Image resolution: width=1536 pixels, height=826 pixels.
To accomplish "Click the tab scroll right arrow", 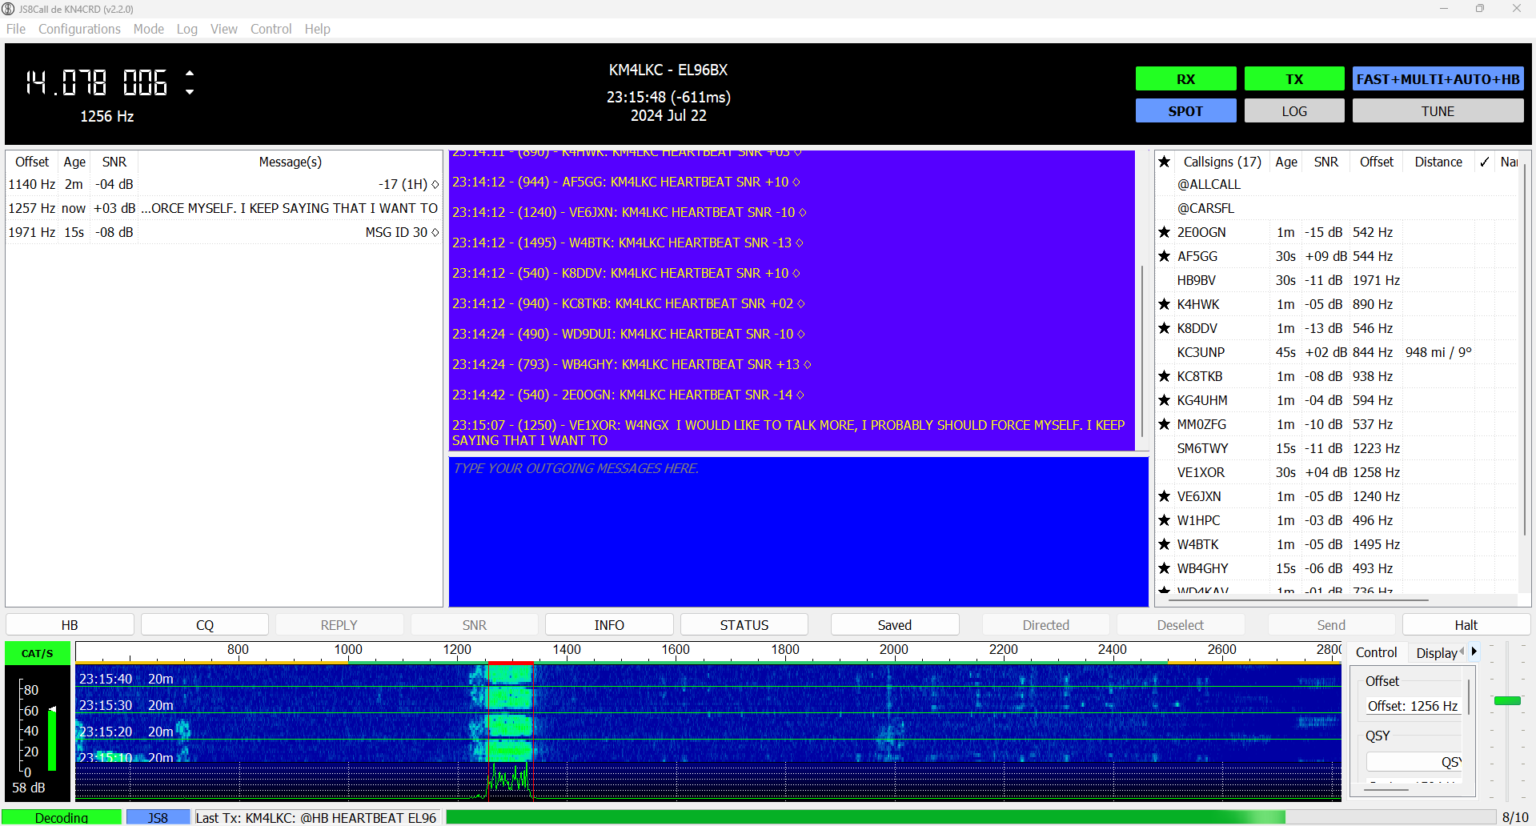I will click(1474, 652).
